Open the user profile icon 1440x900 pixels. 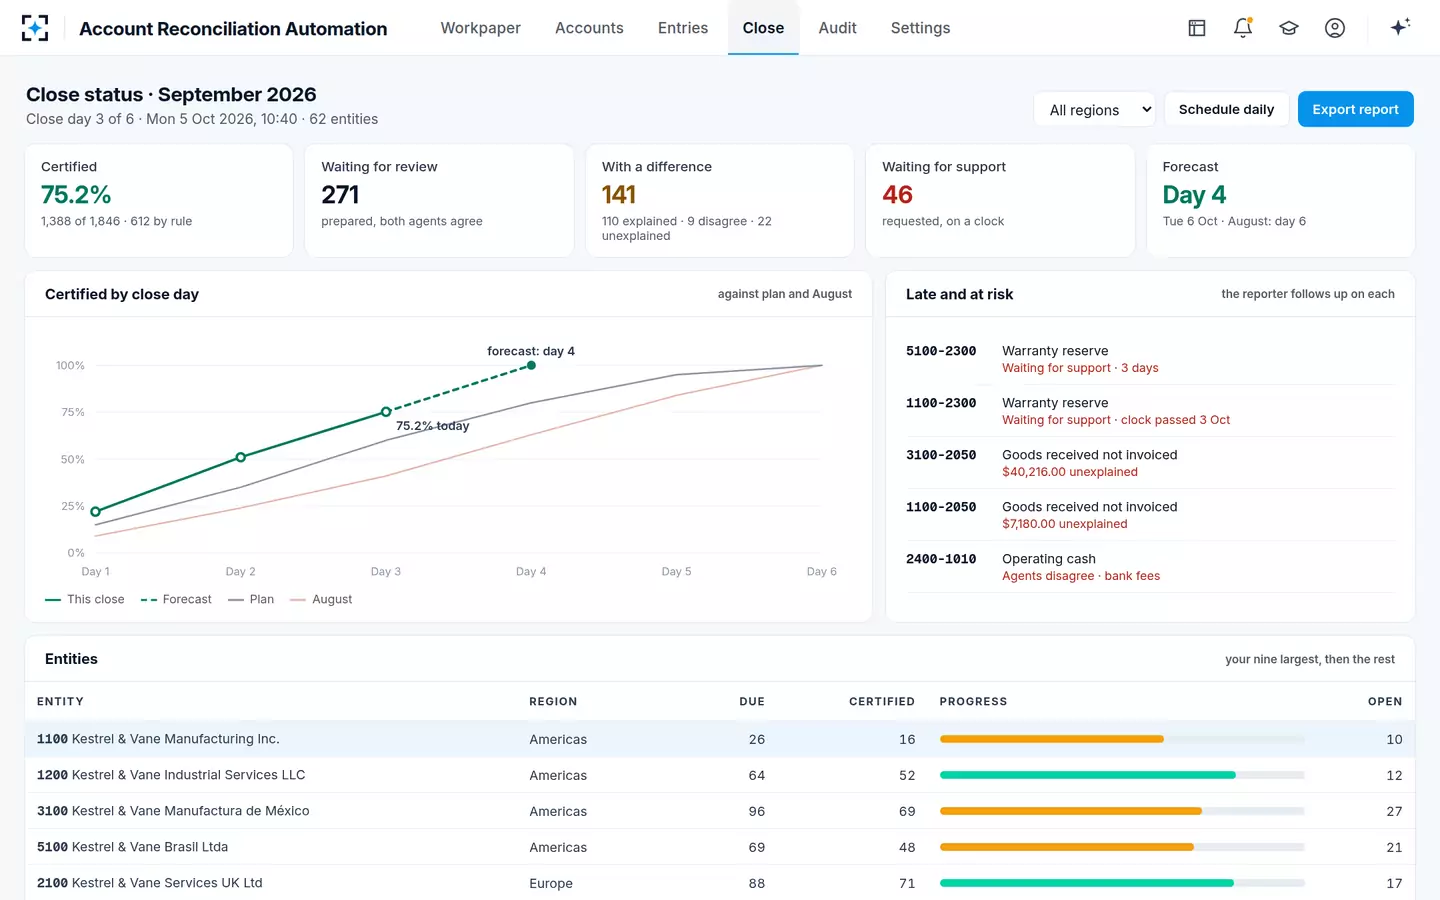coord(1335,28)
